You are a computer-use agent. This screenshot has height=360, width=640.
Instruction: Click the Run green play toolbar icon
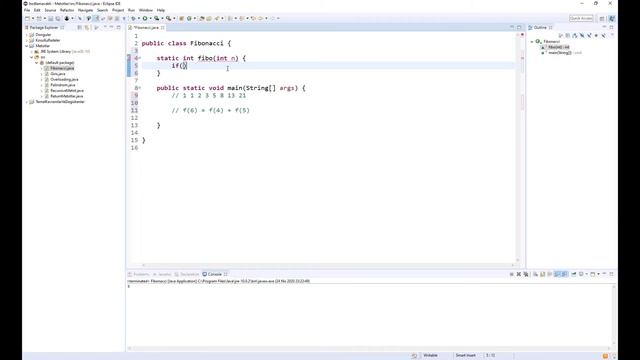[x=145, y=18]
